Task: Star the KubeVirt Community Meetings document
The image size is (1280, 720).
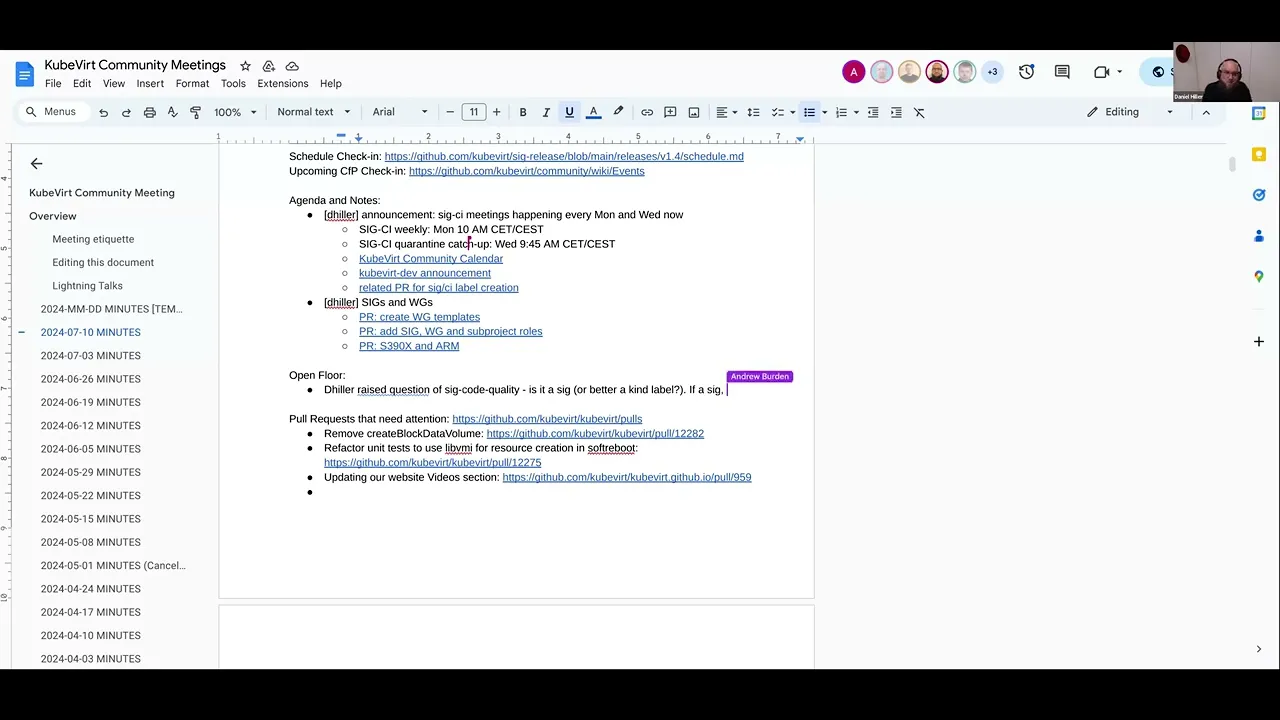Action: click(245, 66)
